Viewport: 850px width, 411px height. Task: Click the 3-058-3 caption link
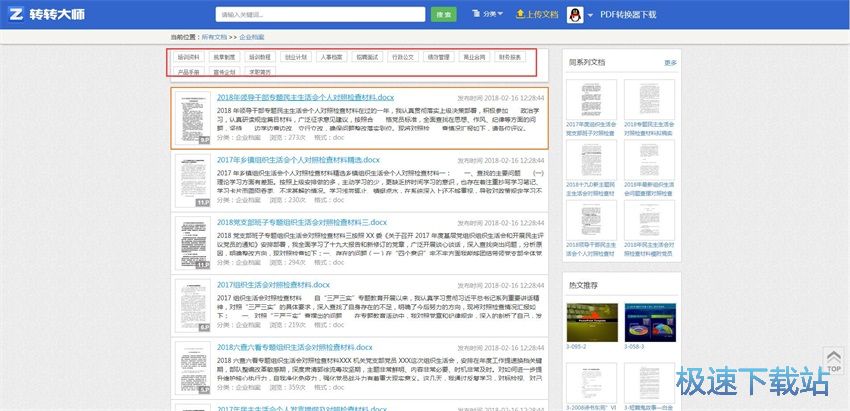tap(634, 346)
